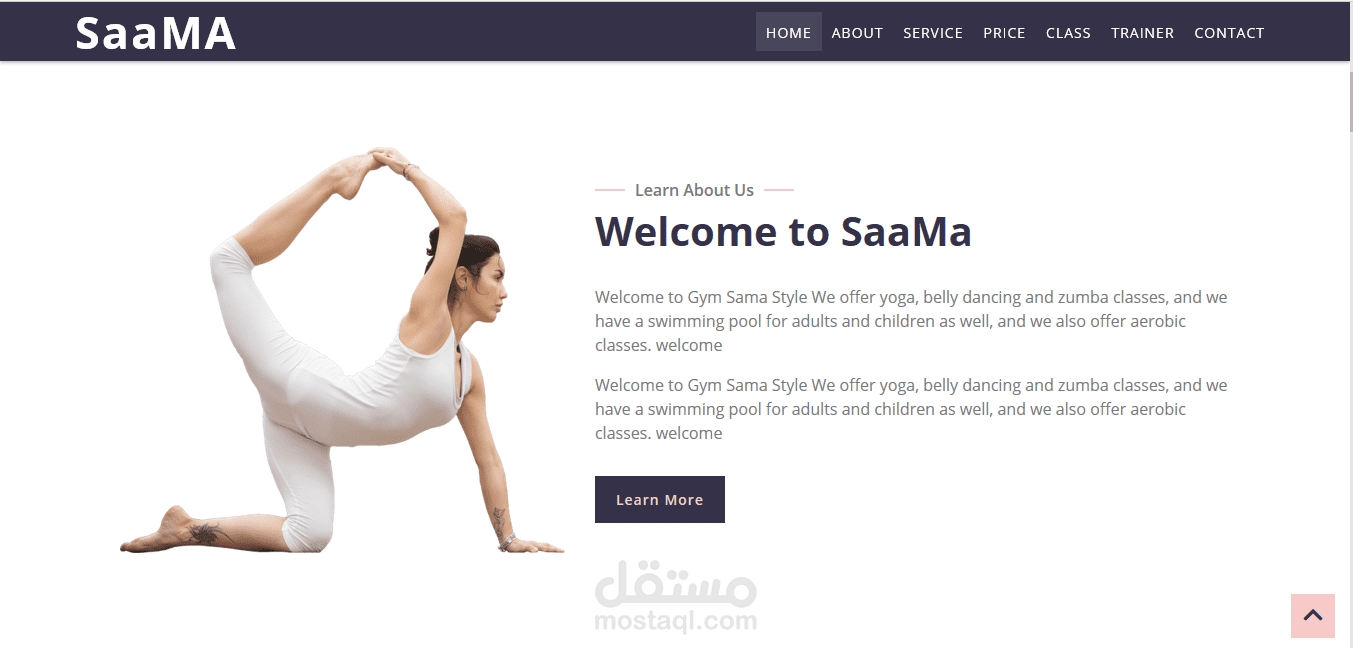Click the SaaMA logo in the header
The height and width of the screenshot is (648, 1353).
coord(155,33)
